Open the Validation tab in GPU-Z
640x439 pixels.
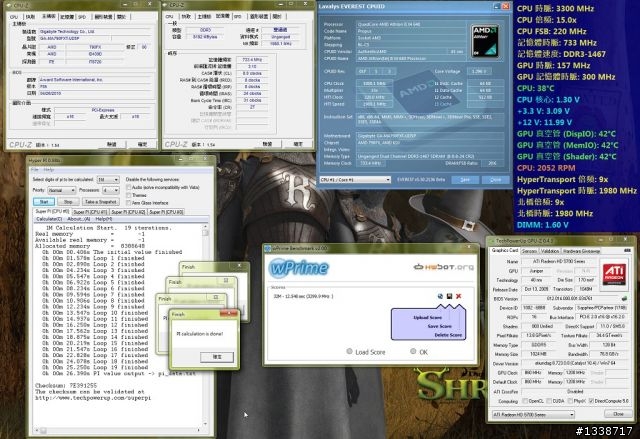tap(549, 251)
